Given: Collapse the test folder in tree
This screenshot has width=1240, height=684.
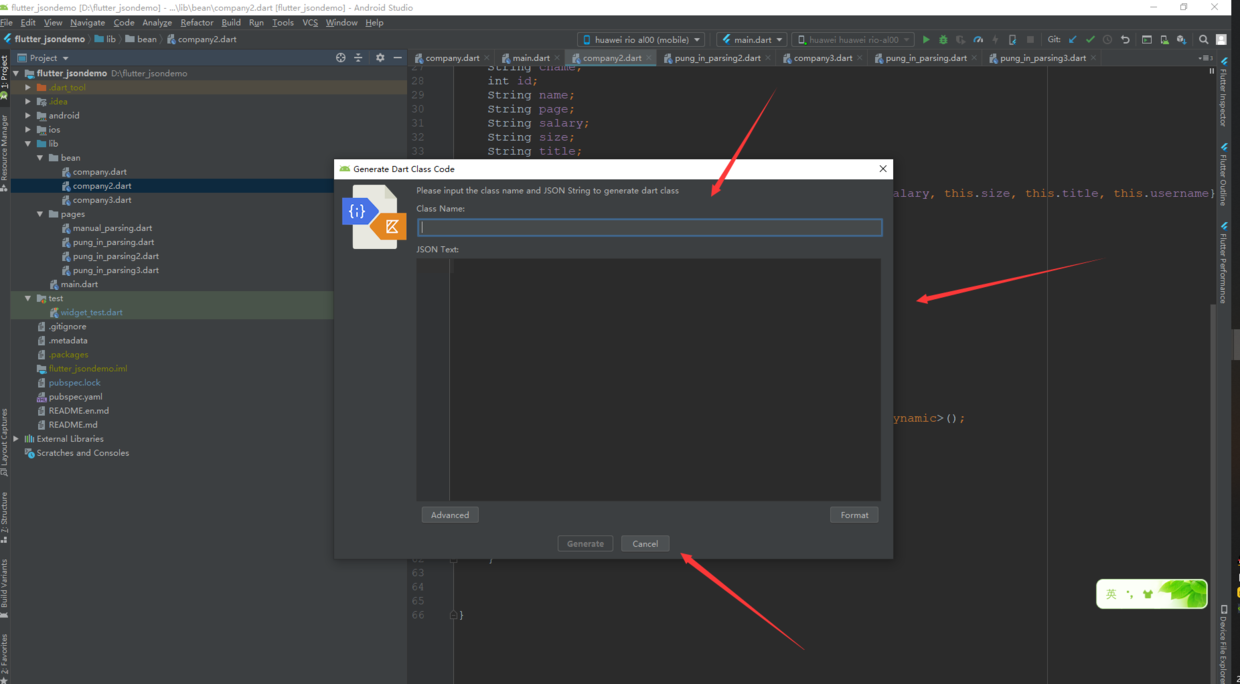Looking at the screenshot, I should coord(28,298).
